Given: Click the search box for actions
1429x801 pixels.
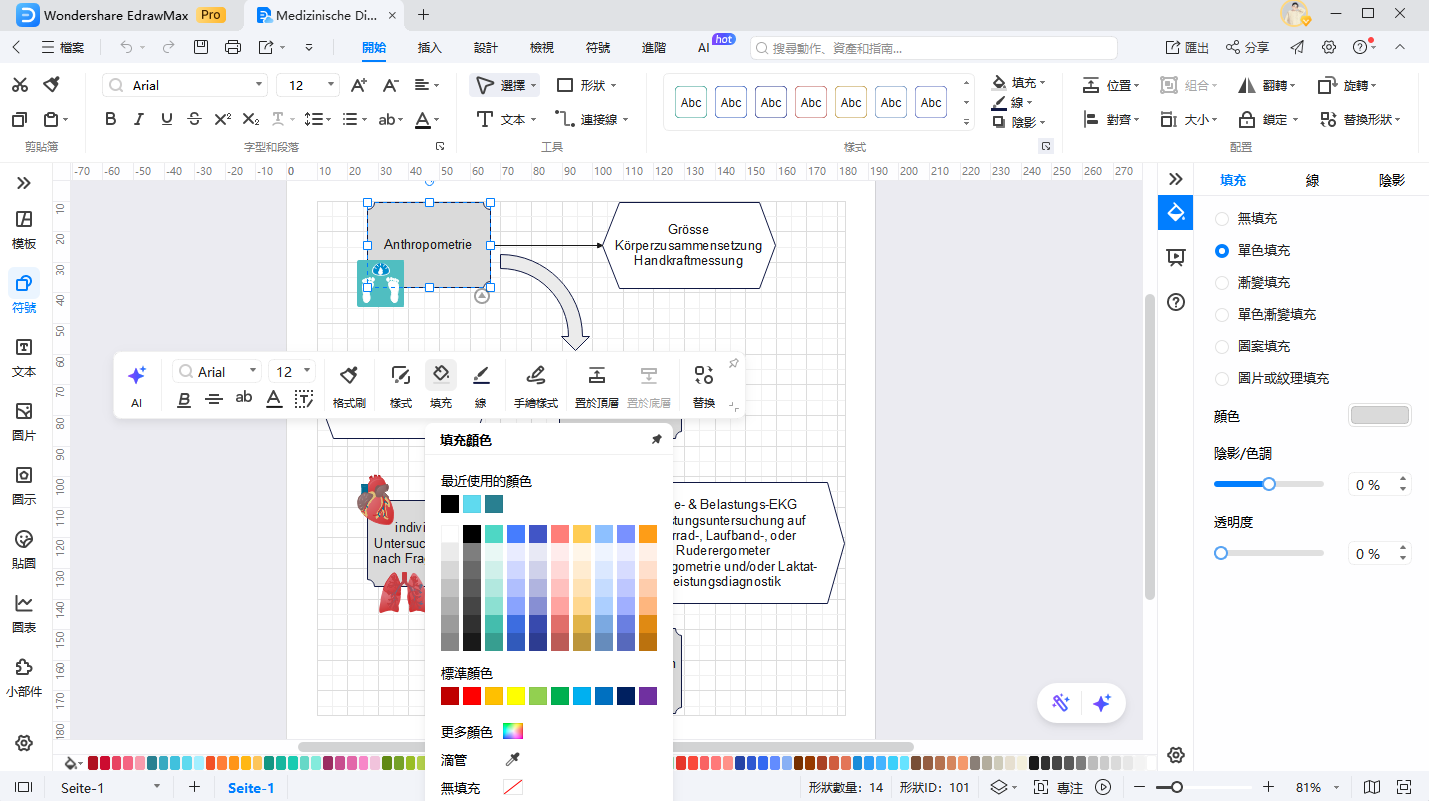Looking at the screenshot, I should tap(933, 48).
